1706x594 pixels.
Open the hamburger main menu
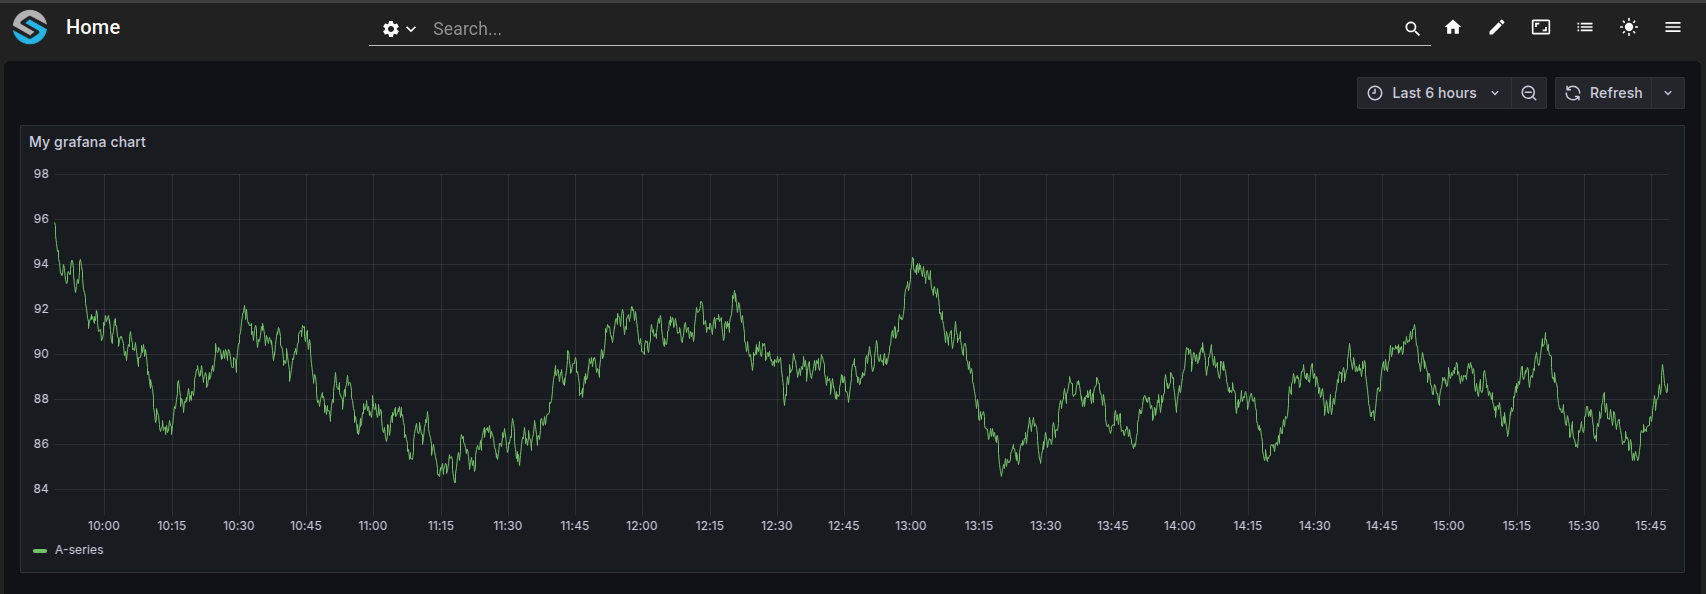(1673, 27)
